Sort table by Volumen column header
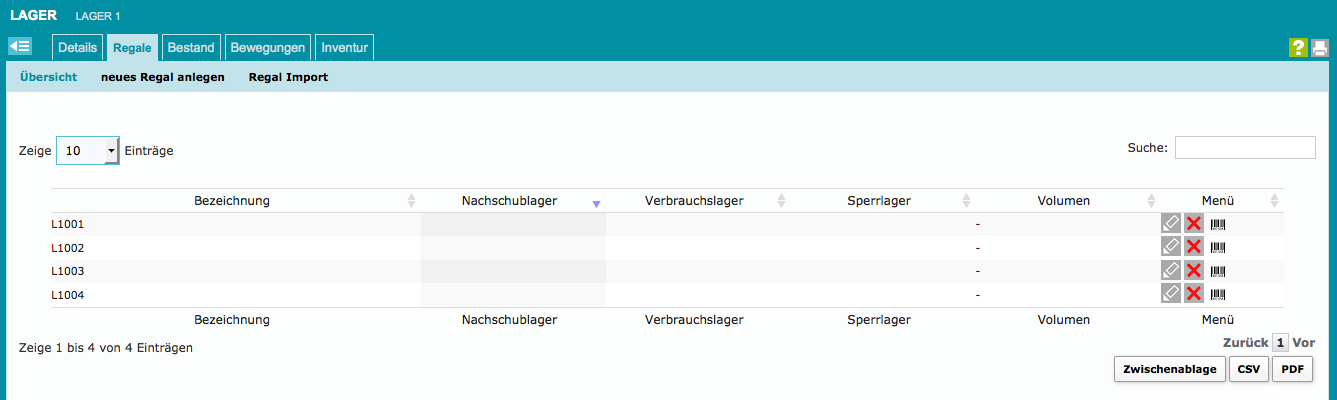This screenshot has width=1337, height=400. 1063,201
